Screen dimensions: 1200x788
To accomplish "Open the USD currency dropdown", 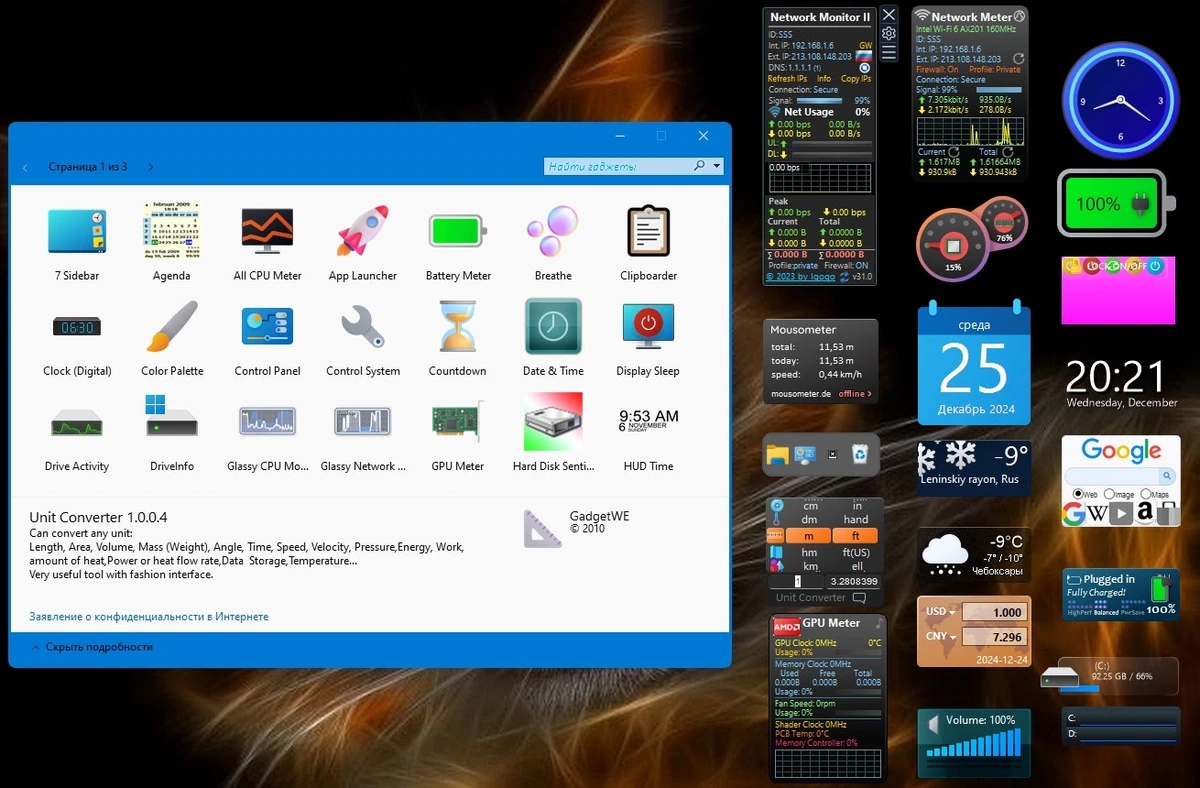I will 941,612.
